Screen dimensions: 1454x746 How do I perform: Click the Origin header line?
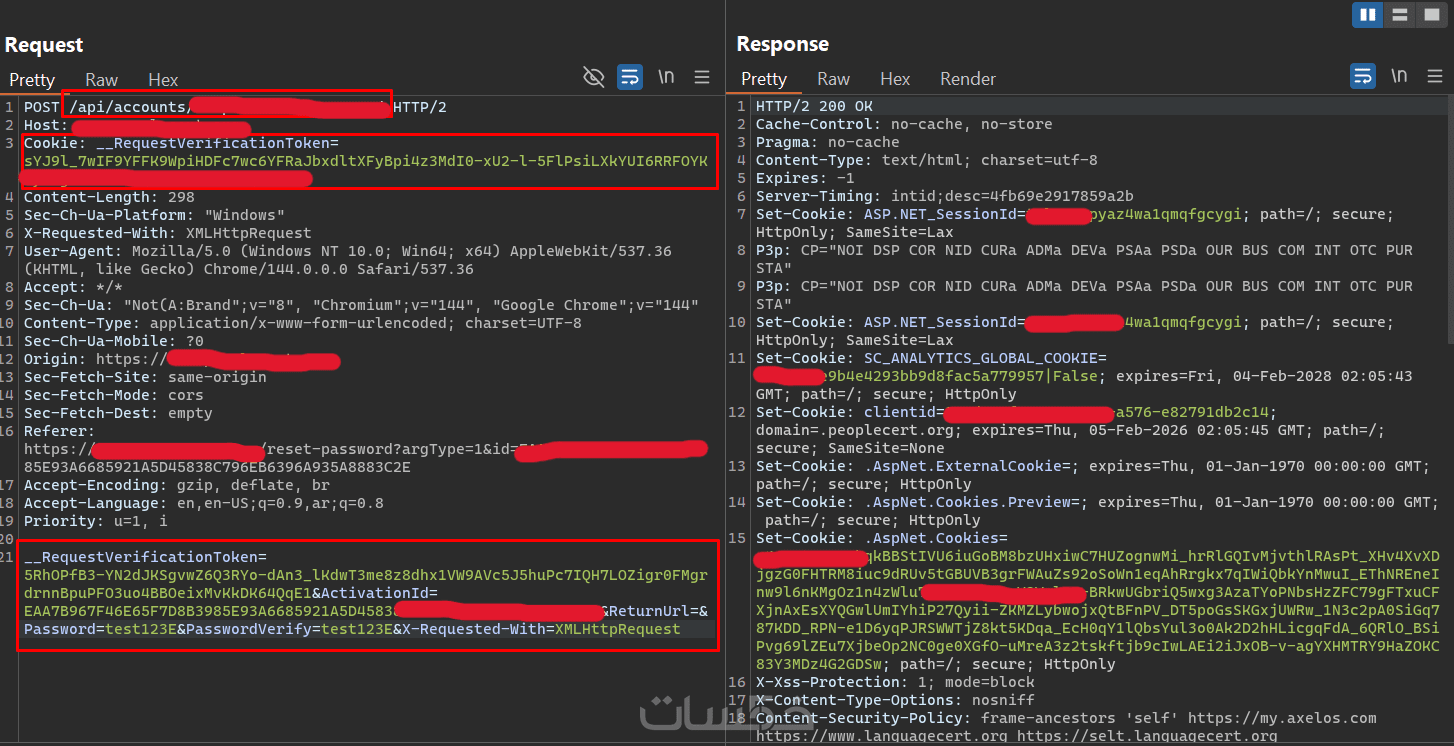click(182, 359)
